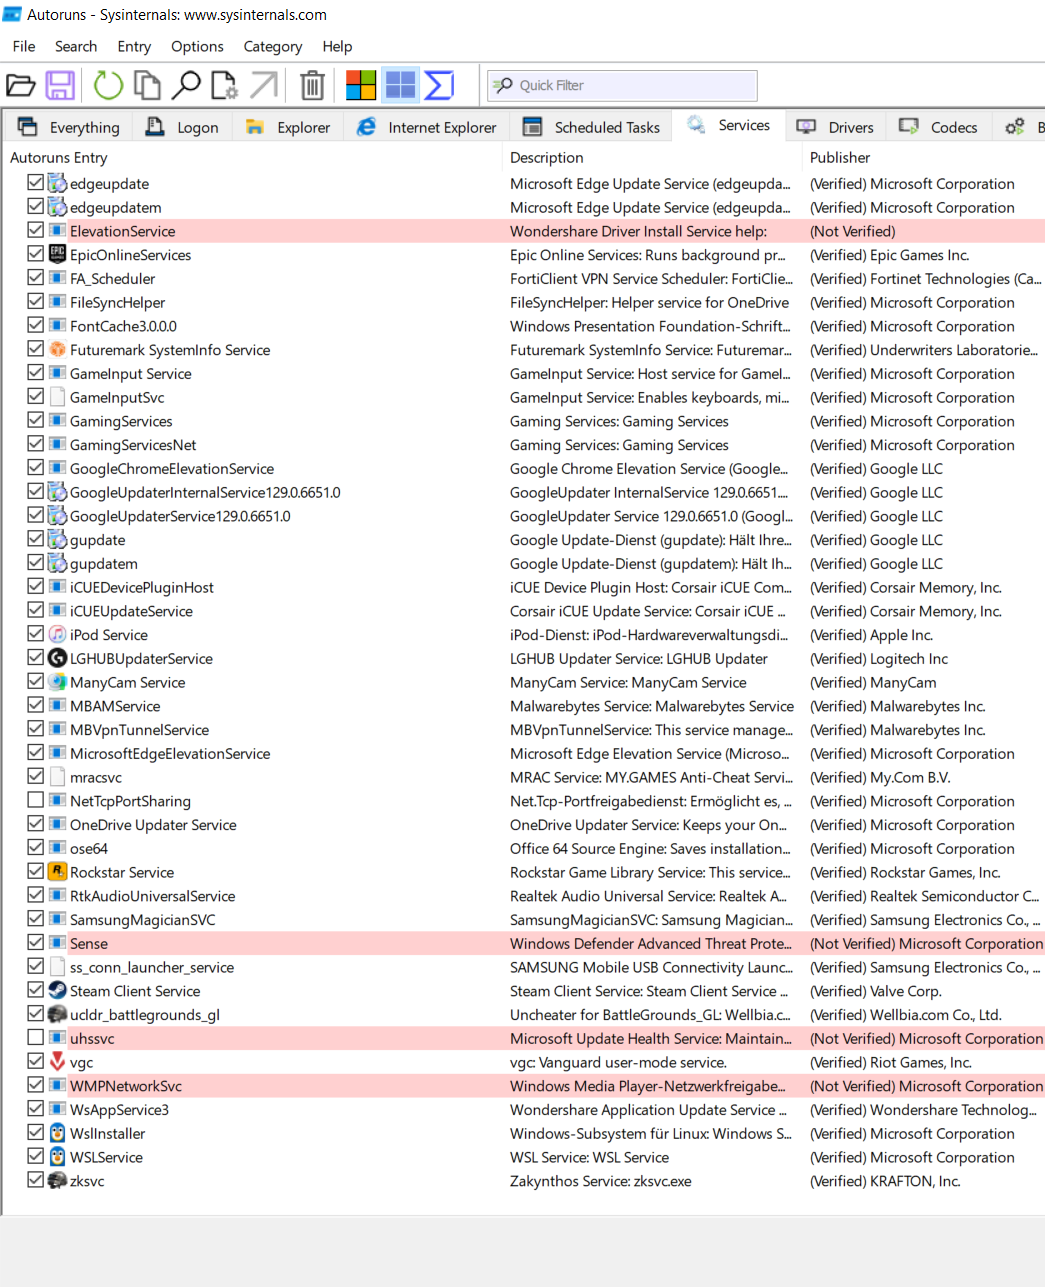The height and width of the screenshot is (1287, 1045).
Task: Uncheck the edgeupdate checkbox
Action: point(36,182)
